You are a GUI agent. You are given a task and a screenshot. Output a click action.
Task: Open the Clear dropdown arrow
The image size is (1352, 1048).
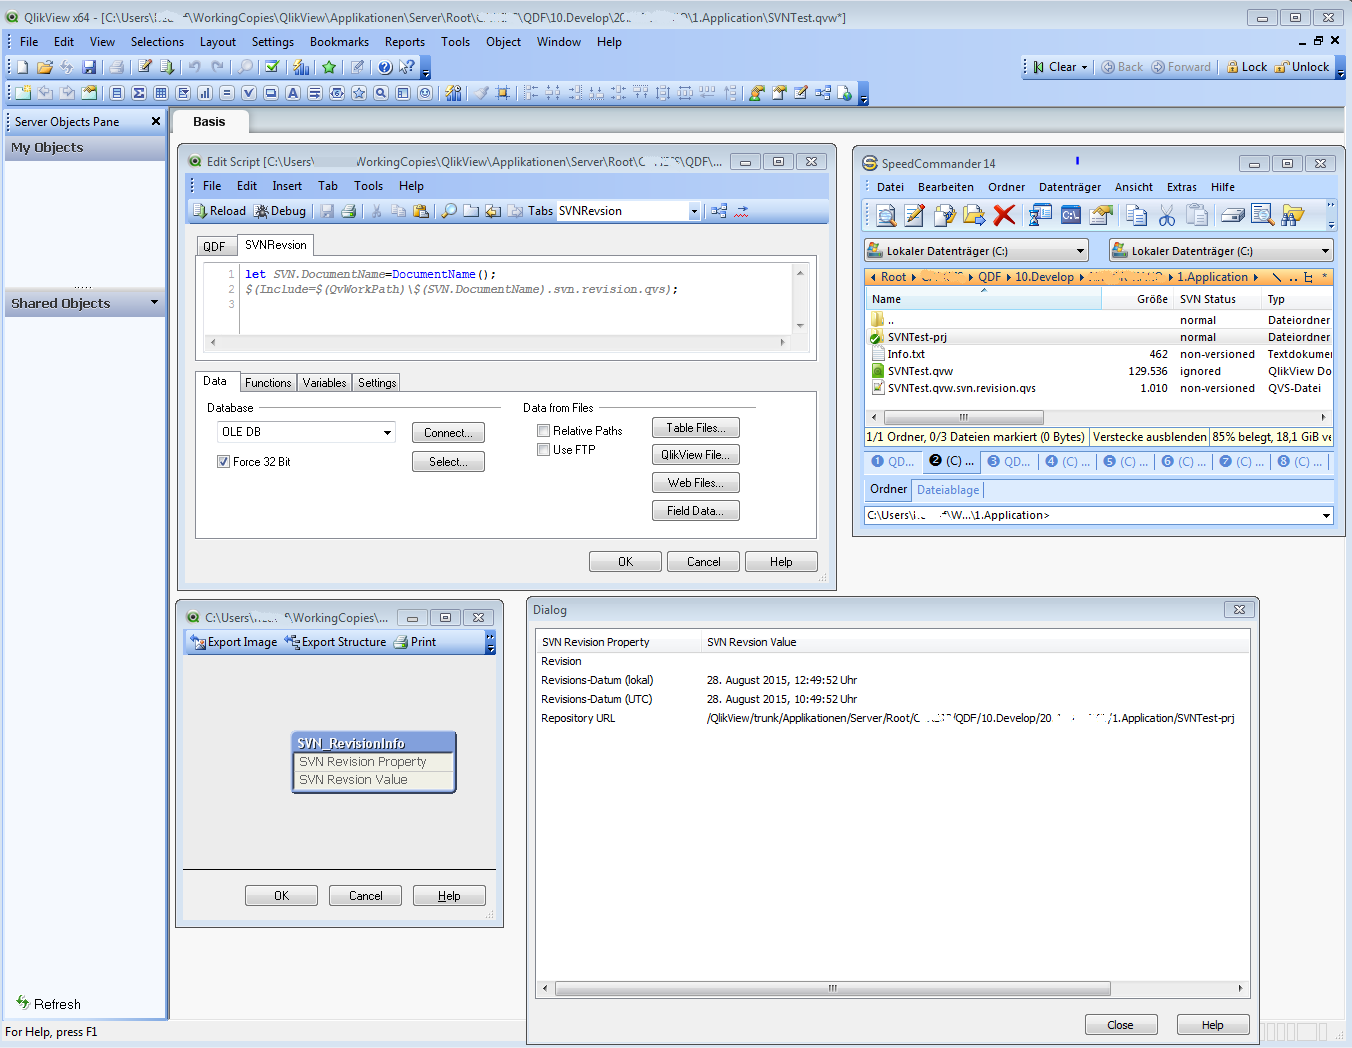click(x=1084, y=67)
